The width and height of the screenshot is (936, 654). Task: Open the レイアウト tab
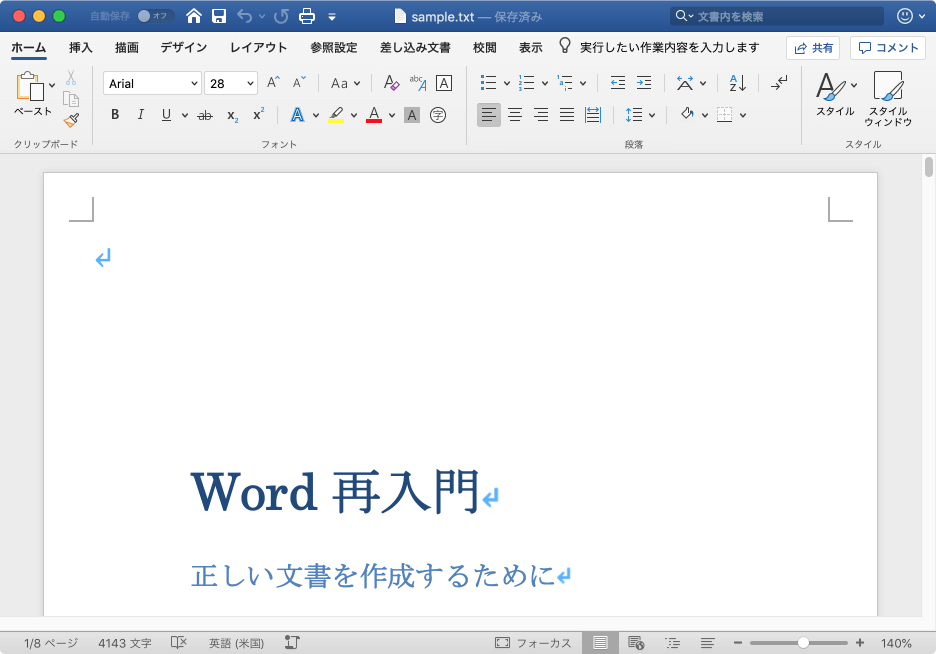click(258, 47)
